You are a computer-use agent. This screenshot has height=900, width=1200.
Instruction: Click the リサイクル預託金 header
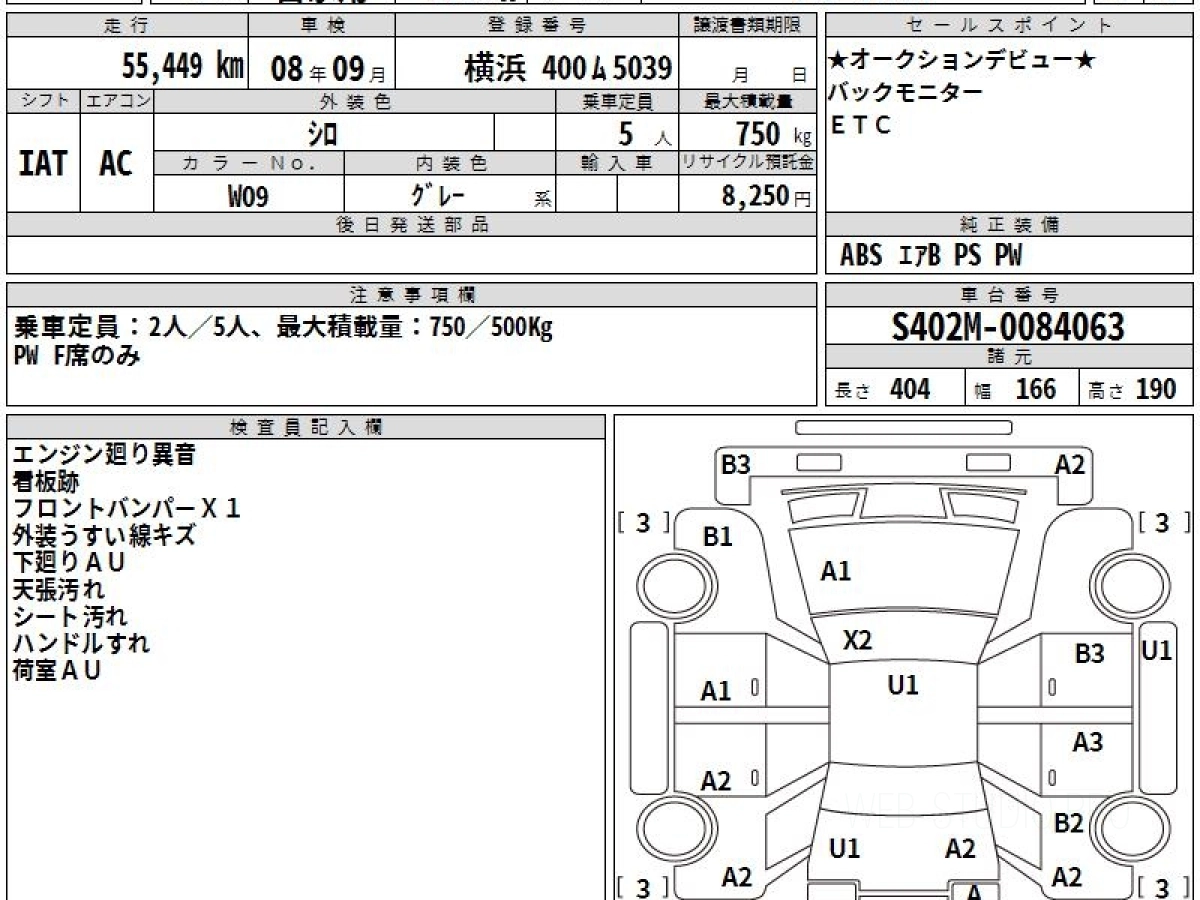click(x=748, y=163)
